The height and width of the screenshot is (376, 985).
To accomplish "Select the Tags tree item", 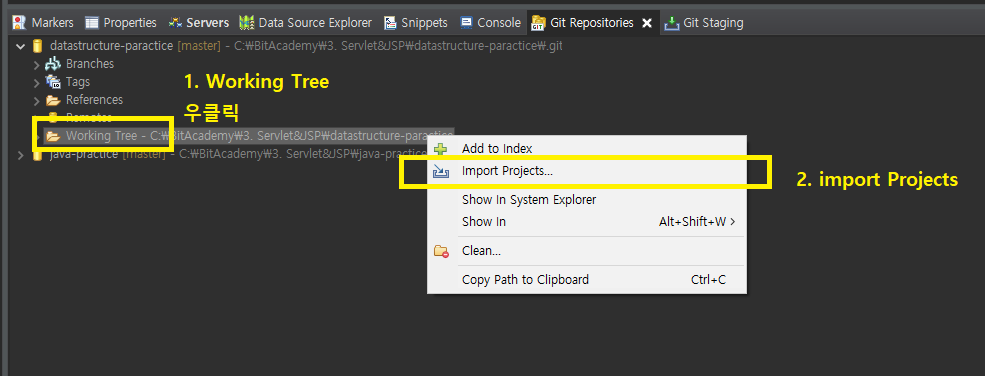I will [78, 82].
